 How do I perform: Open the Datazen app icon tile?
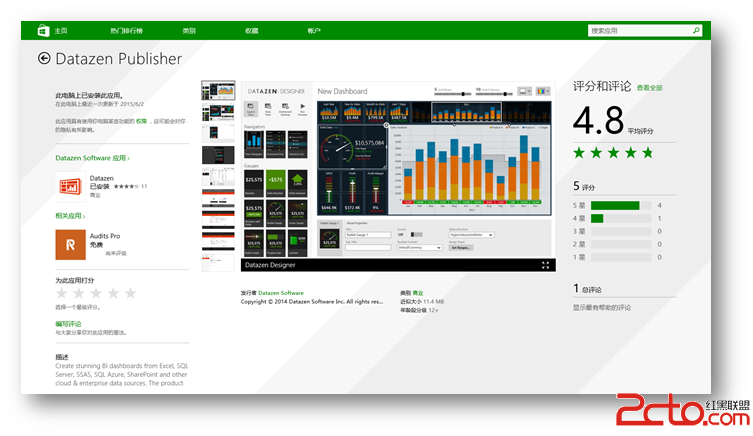[70, 186]
